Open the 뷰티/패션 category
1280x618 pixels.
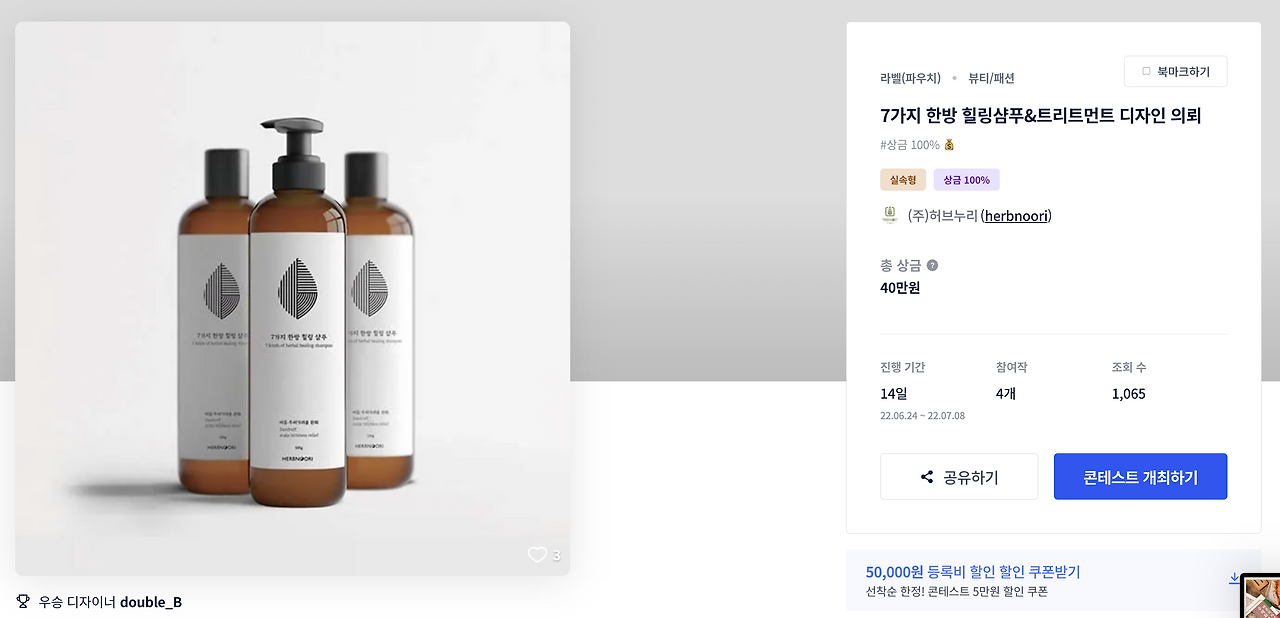pyautogui.click(x=991, y=77)
